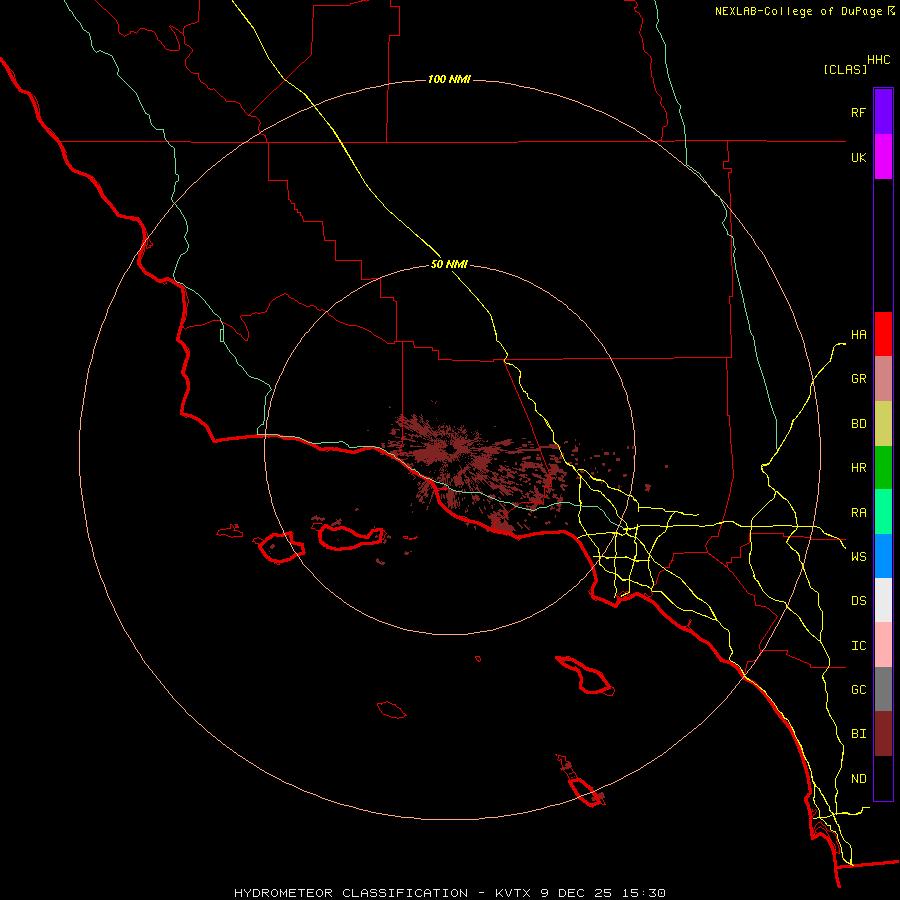Click the DS legend label
The width and height of the screenshot is (900, 900).
pyautogui.click(x=858, y=601)
